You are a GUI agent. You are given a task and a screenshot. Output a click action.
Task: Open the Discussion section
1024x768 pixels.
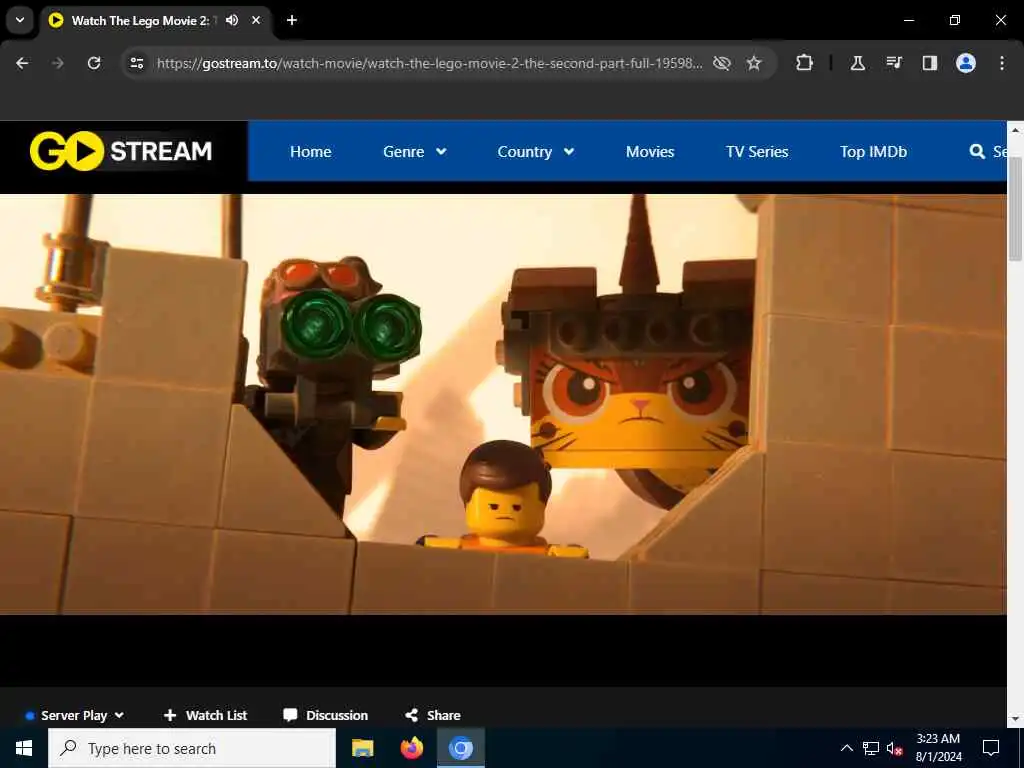tap(325, 715)
